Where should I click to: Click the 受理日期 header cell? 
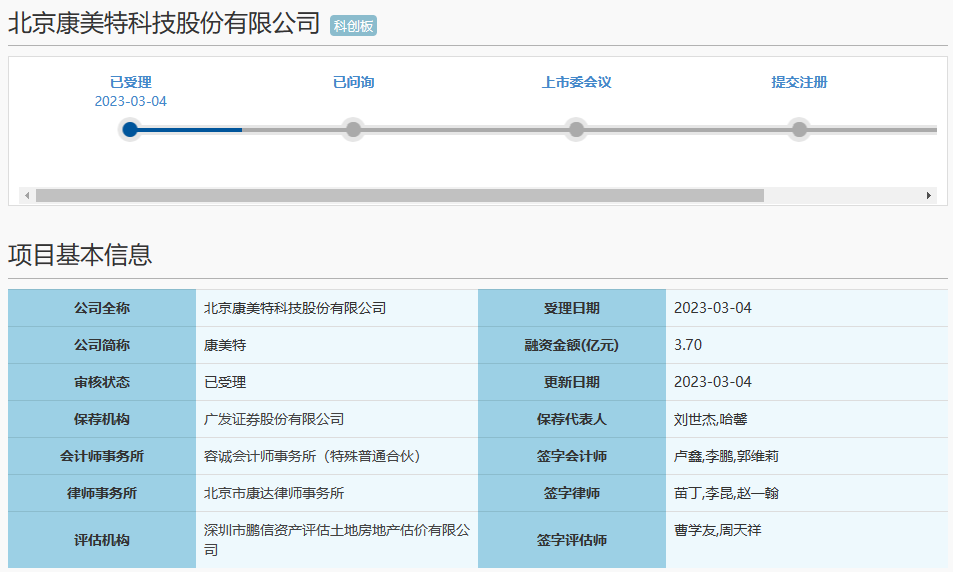pos(572,308)
